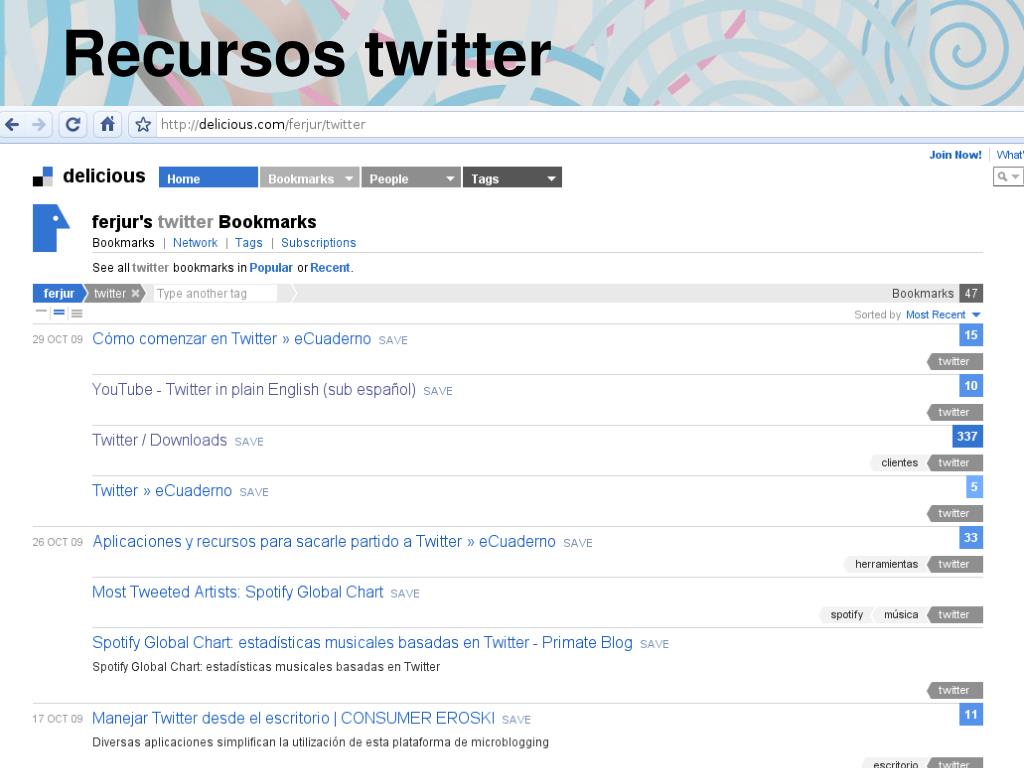Click the herramientas tag
Image resolution: width=1024 pixels, height=768 pixels.
[x=886, y=564]
